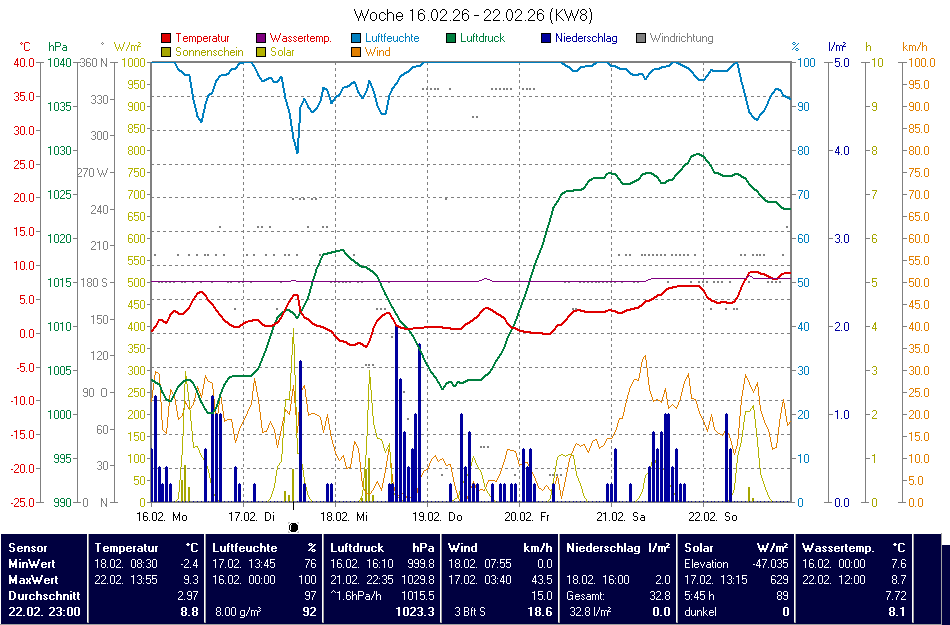Image resolution: width=950 pixels, height=625 pixels.
Task: Click the moon phase marker below the chart
Action: pos(293,527)
